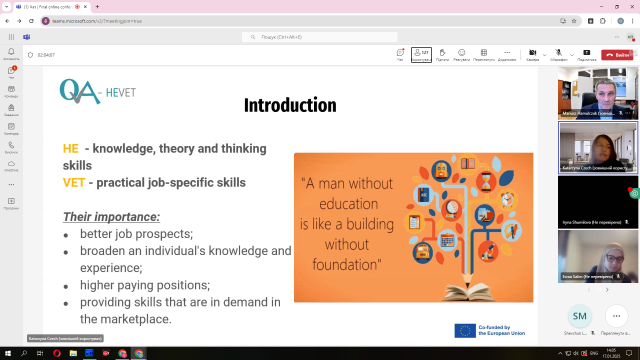Image resolution: width=640 pixels, height=360 pixels.
Task: Select Iryna's black video tile
Action: [598, 202]
